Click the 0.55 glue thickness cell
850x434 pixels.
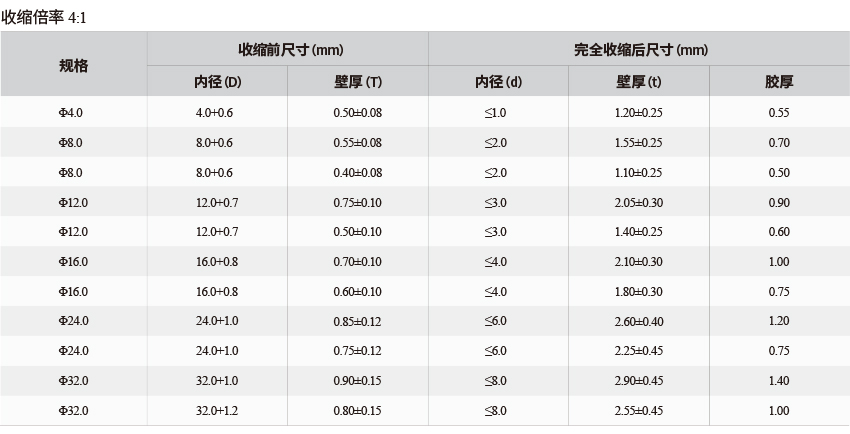[x=779, y=113]
